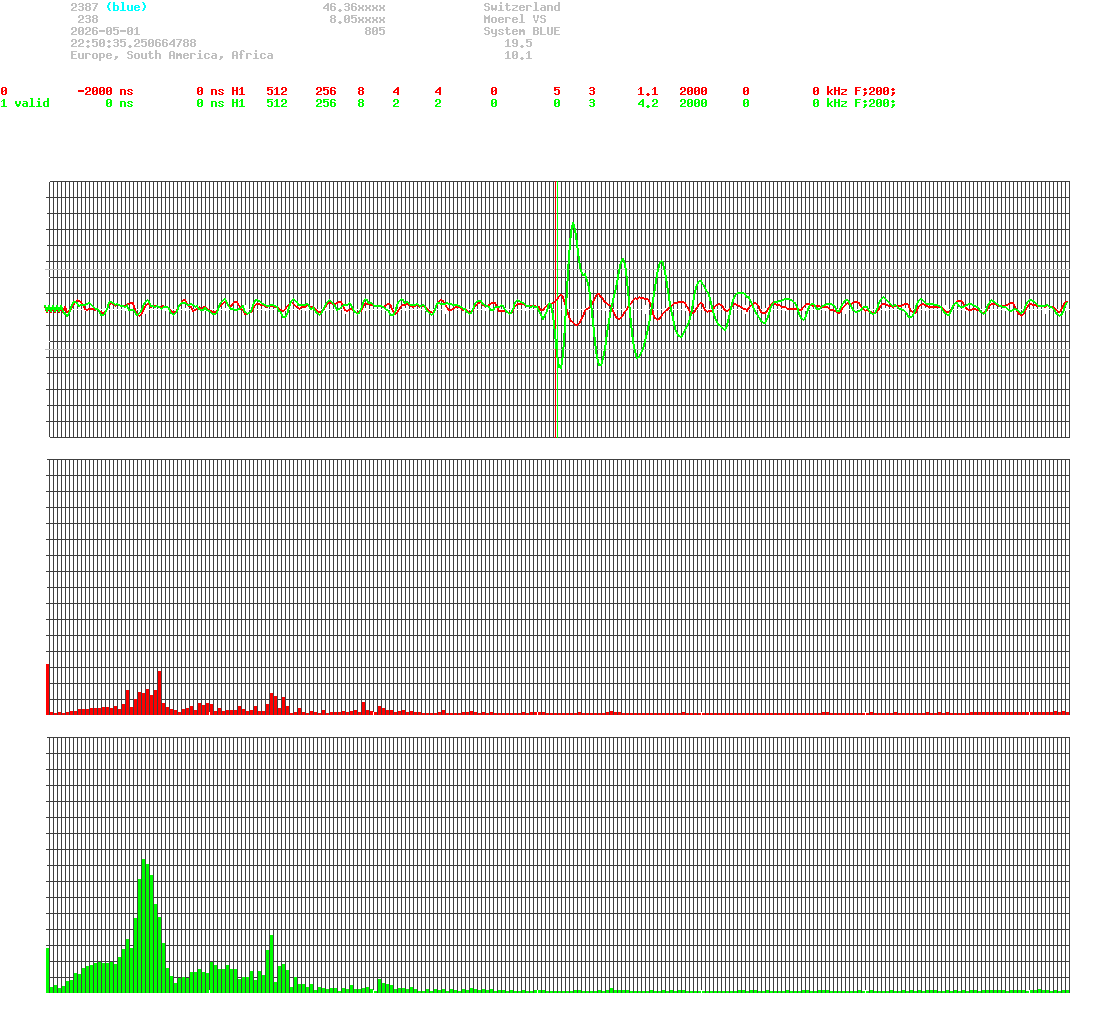The height and width of the screenshot is (1015, 1095).
Task: Click the cyan '(blue)' label
Action: coord(126,7)
